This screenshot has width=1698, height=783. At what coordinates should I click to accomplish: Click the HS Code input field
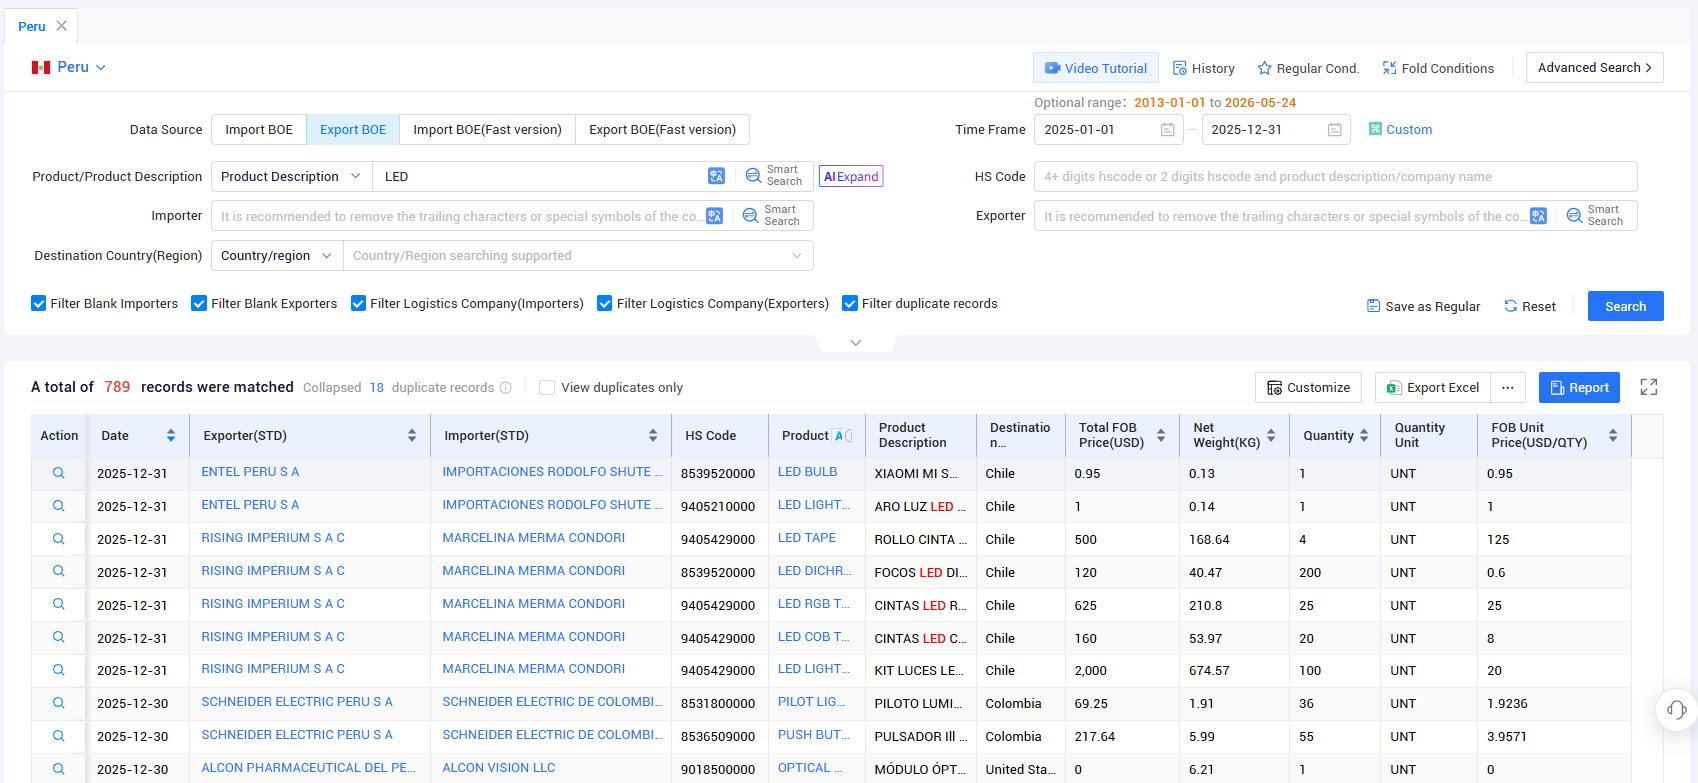tap(1335, 177)
